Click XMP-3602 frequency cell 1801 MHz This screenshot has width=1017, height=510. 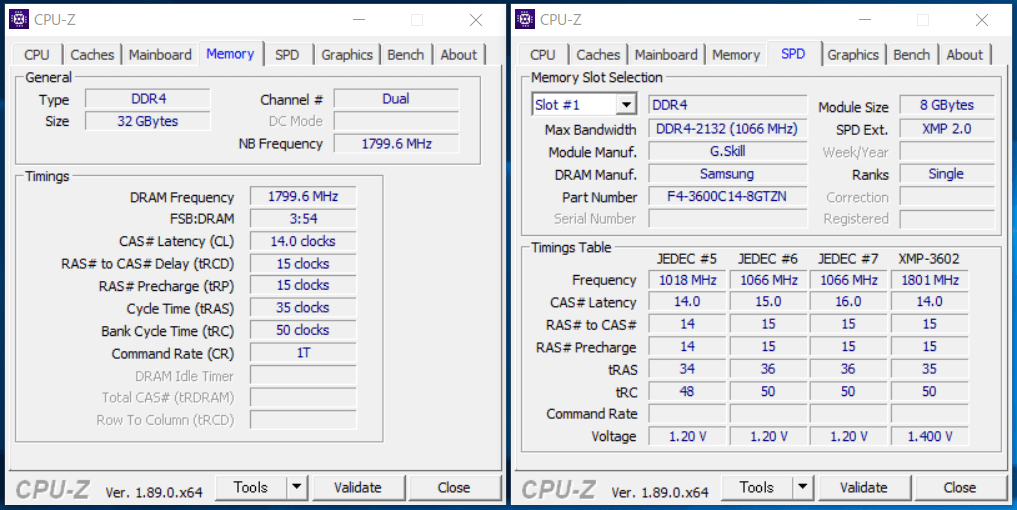pyautogui.click(x=929, y=280)
